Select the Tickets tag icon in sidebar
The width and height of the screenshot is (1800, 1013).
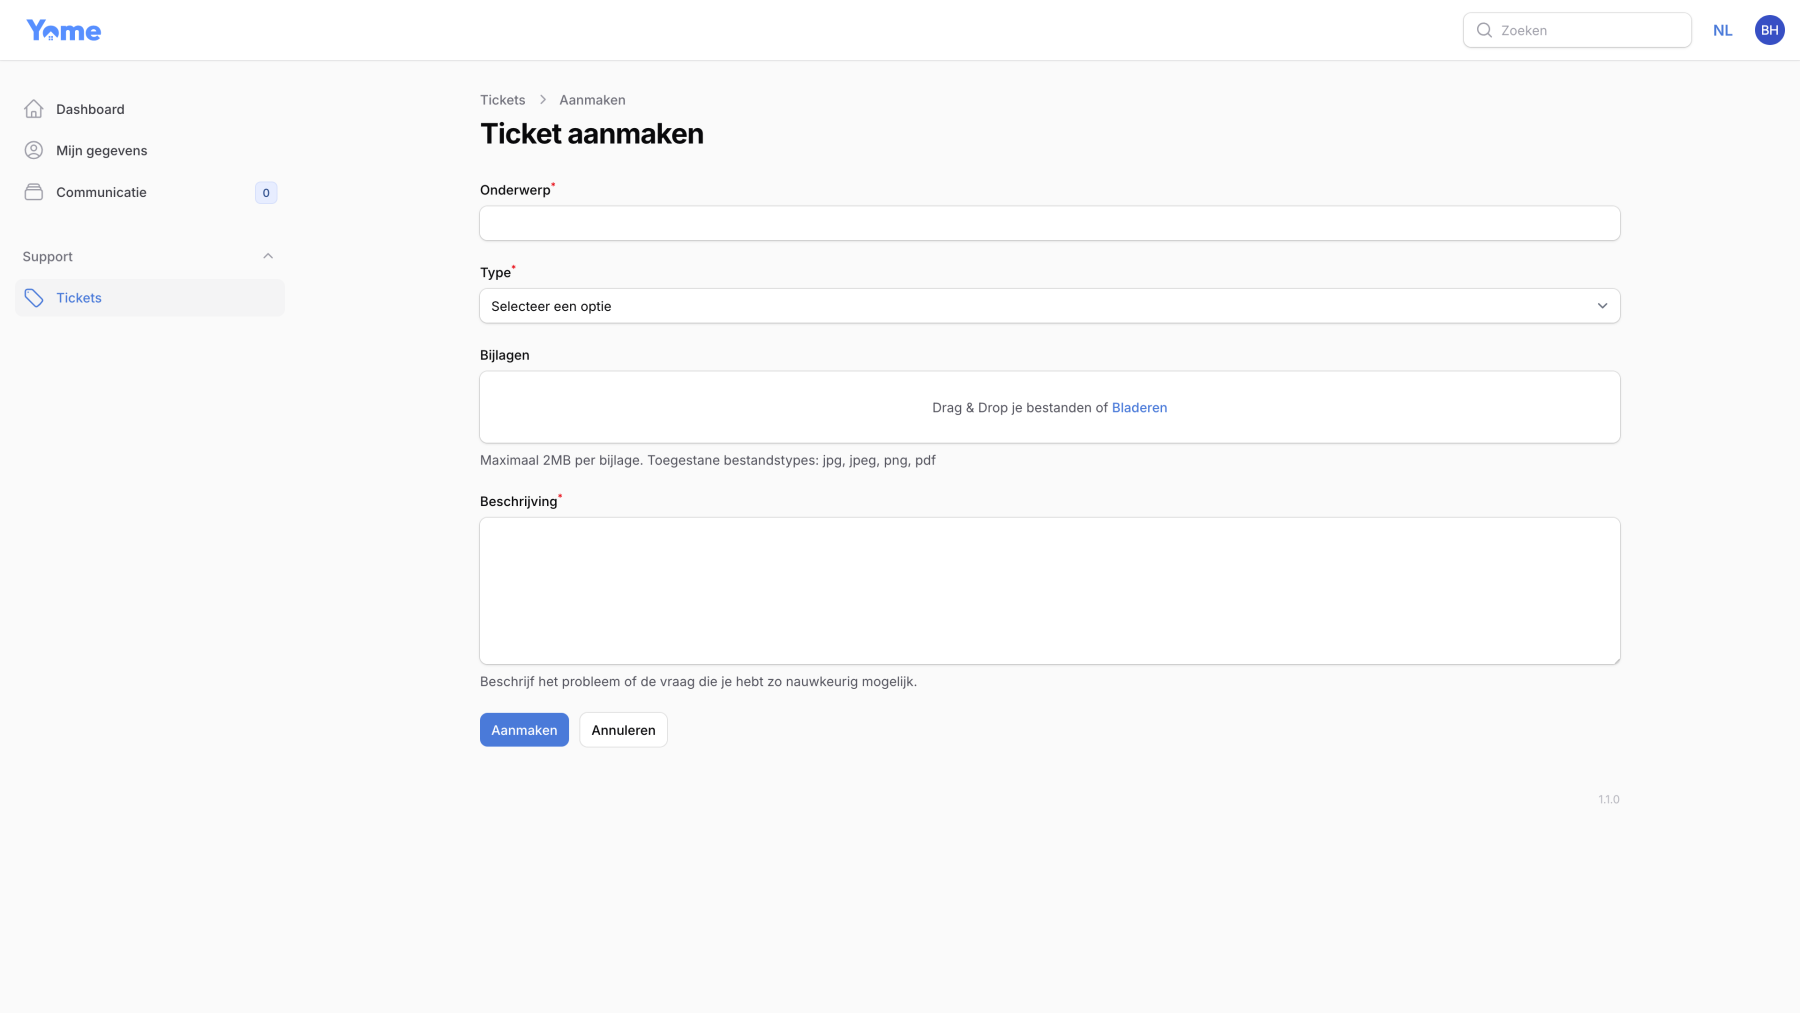pos(33,297)
